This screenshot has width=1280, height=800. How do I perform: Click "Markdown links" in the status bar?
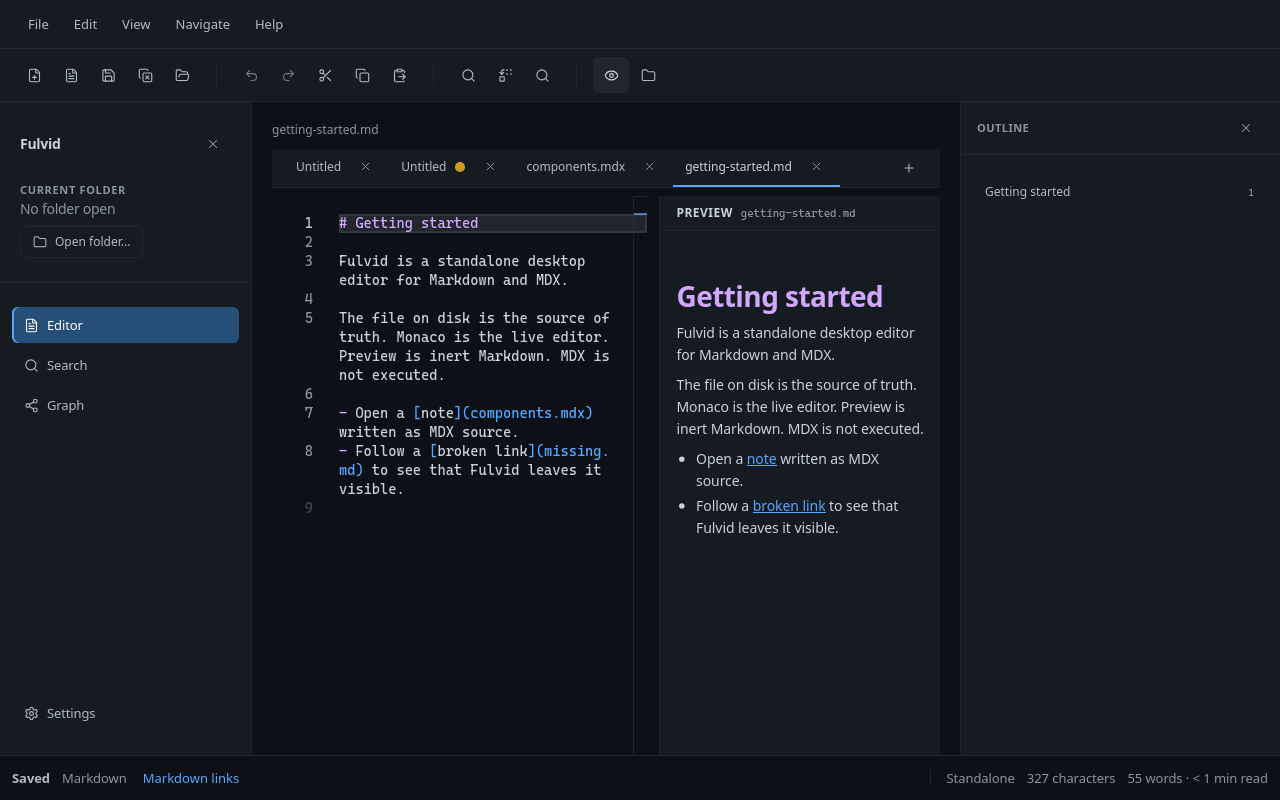click(x=191, y=778)
